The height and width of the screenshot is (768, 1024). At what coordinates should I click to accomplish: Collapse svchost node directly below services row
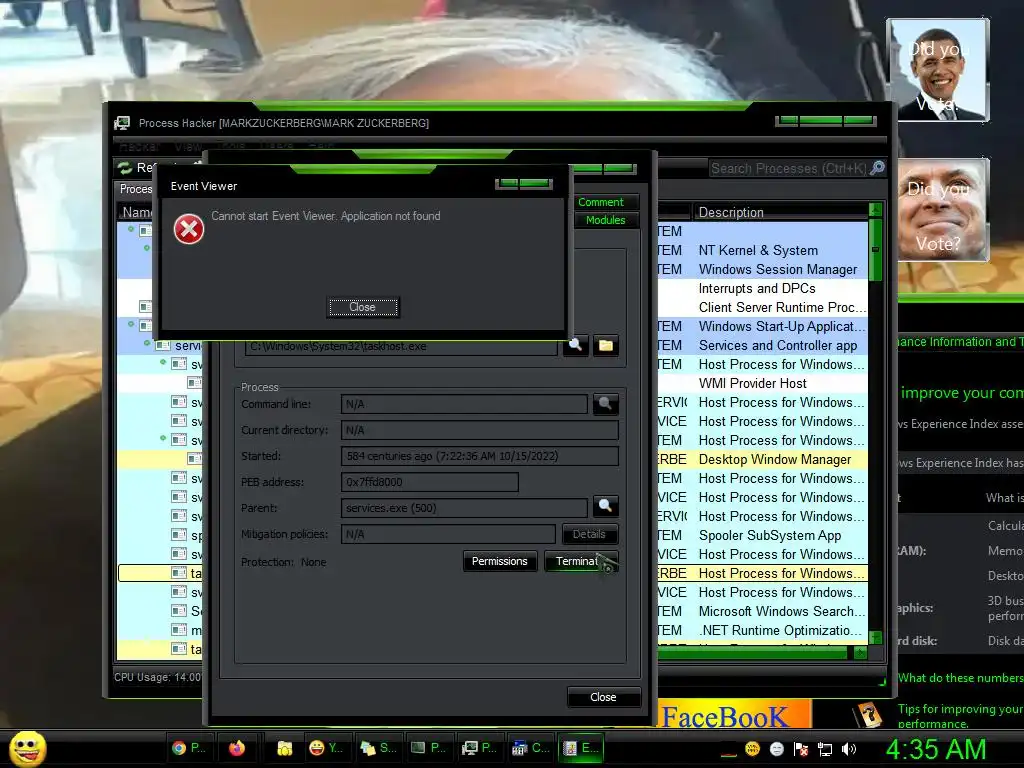pyautogui.click(x=163, y=362)
